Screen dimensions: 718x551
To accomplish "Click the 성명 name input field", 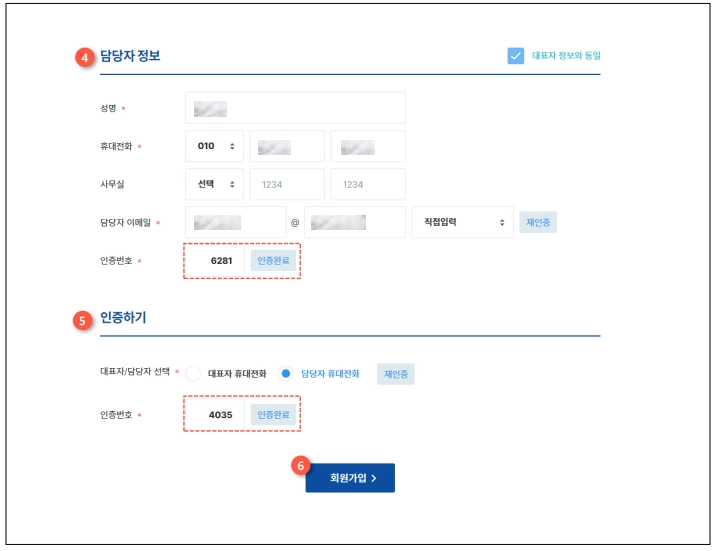I will (295, 108).
